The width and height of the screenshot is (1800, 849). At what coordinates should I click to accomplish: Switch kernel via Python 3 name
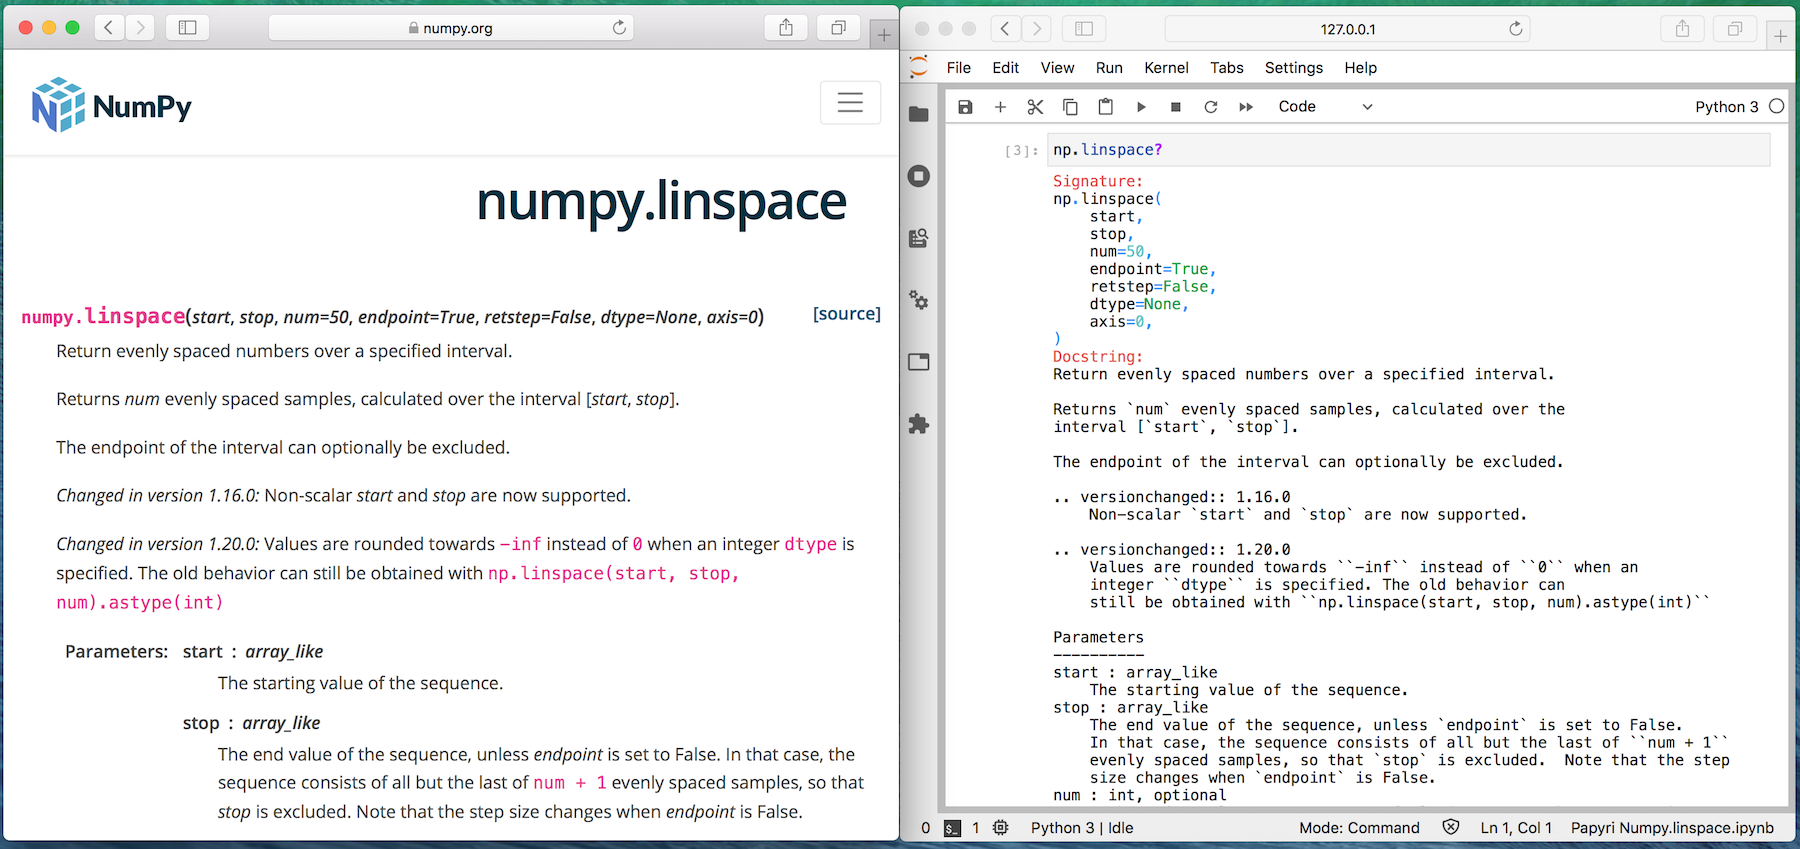point(1726,107)
